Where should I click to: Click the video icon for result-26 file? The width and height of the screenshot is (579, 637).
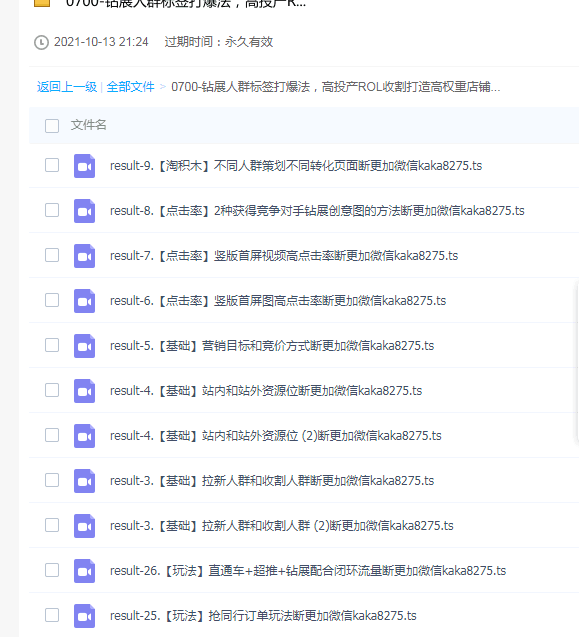(85, 571)
